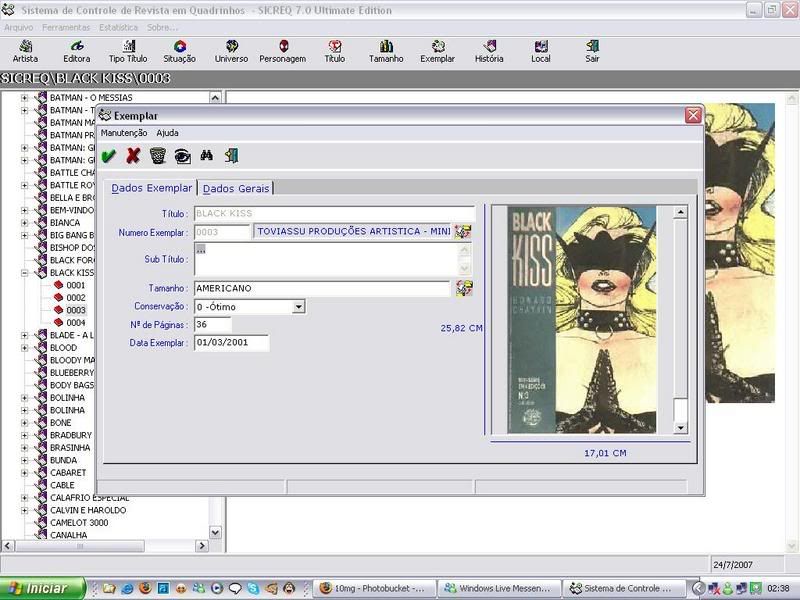The width and height of the screenshot is (800, 600).
Task: Open the Situação toolbar icon
Action: 180,51
